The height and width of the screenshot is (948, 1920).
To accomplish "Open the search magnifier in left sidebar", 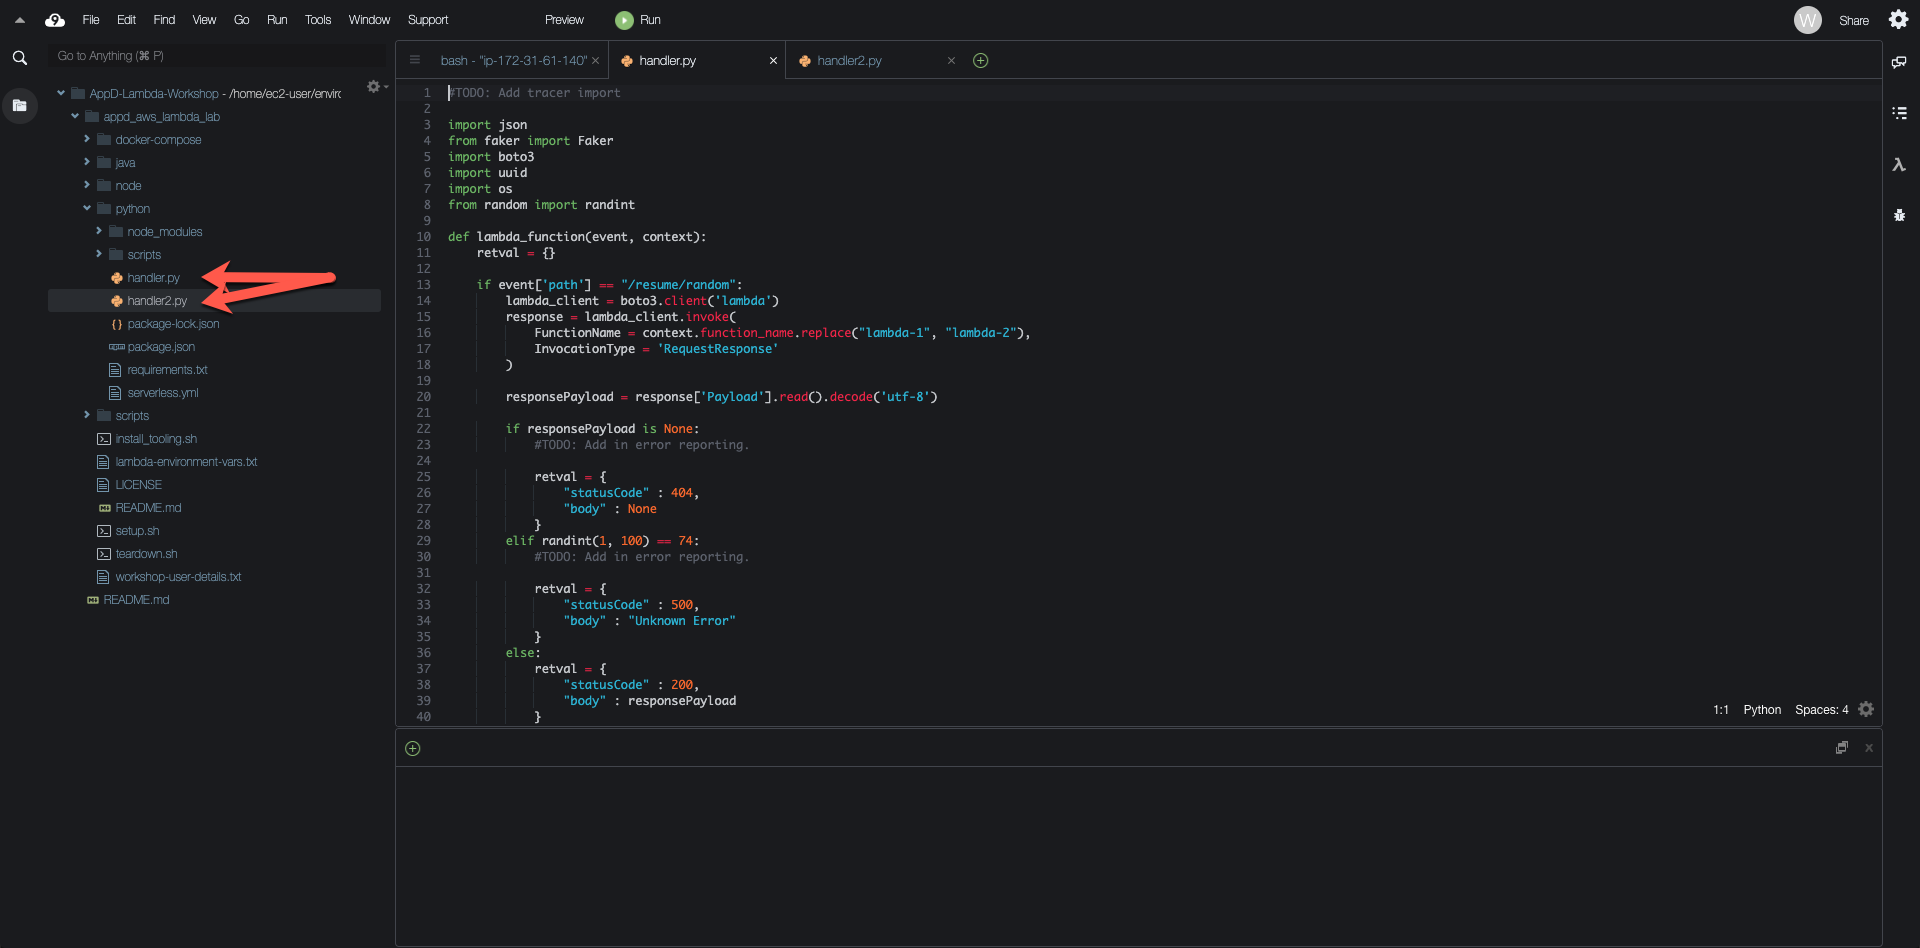I will click(19, 58).
